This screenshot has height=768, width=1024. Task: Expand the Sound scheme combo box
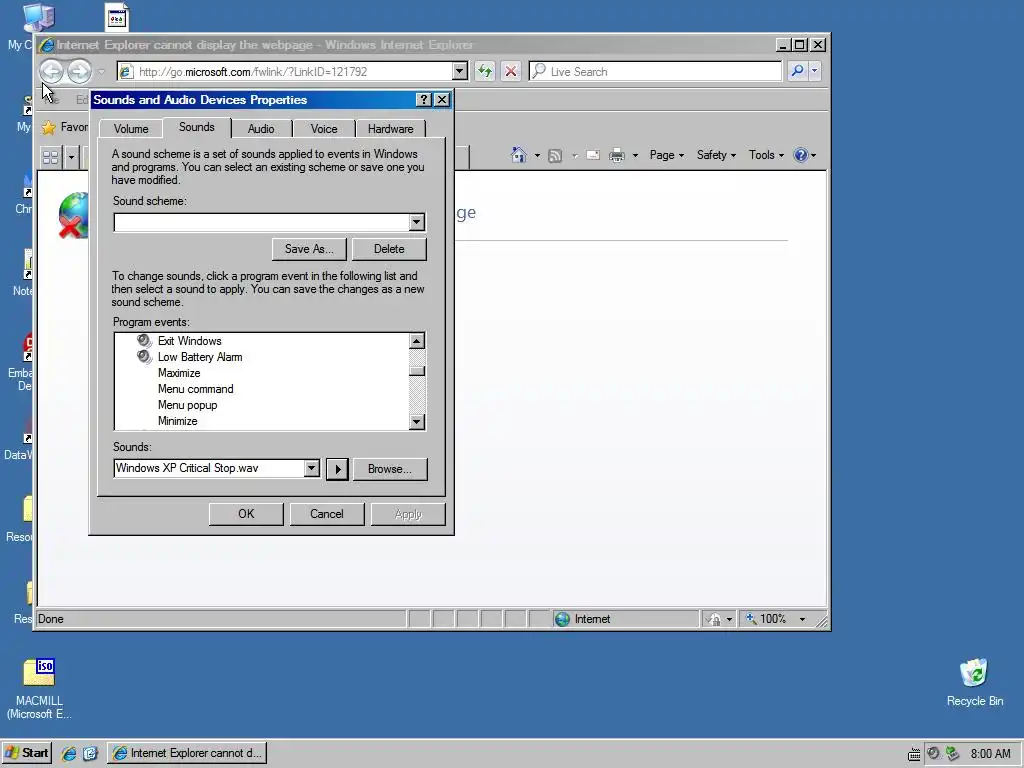click(417, 223)
